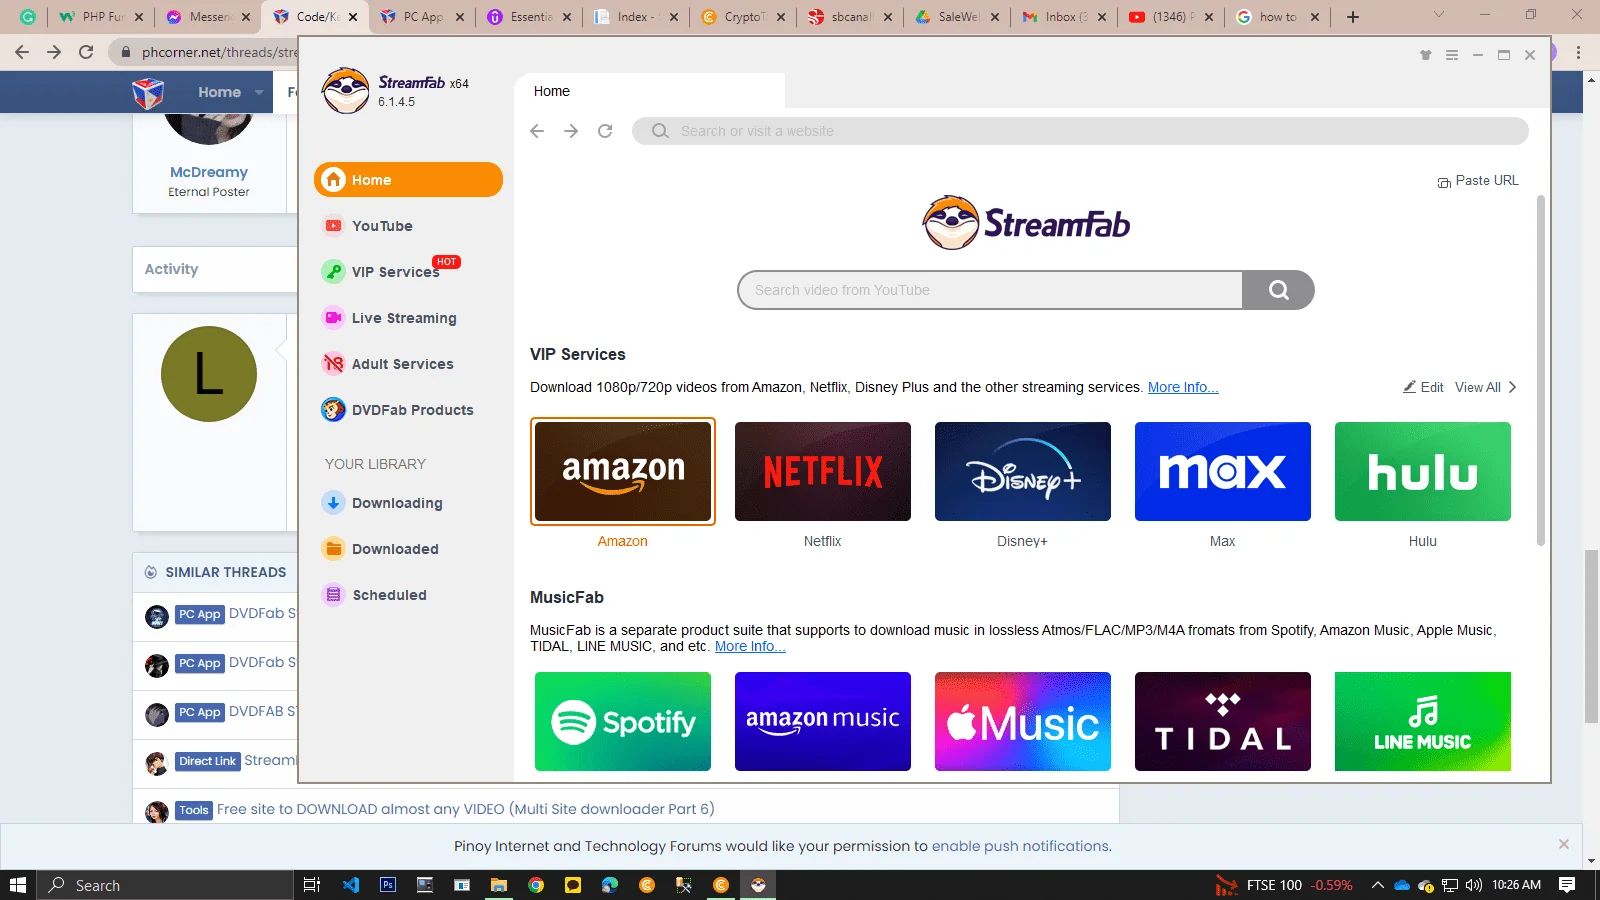Viewport: 1600px width, 900px height.
Task: Click Edit next to VIP Services
Action: click(1423, 387)
